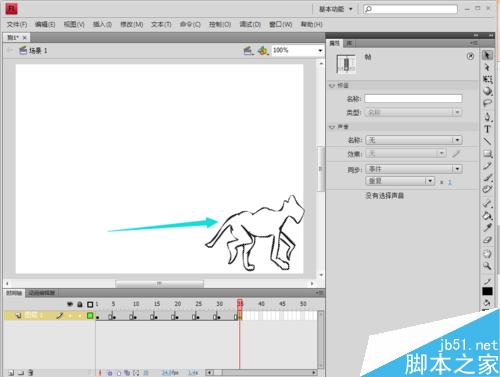
Task: Click the Flash application logo
Action: point(12,9)
